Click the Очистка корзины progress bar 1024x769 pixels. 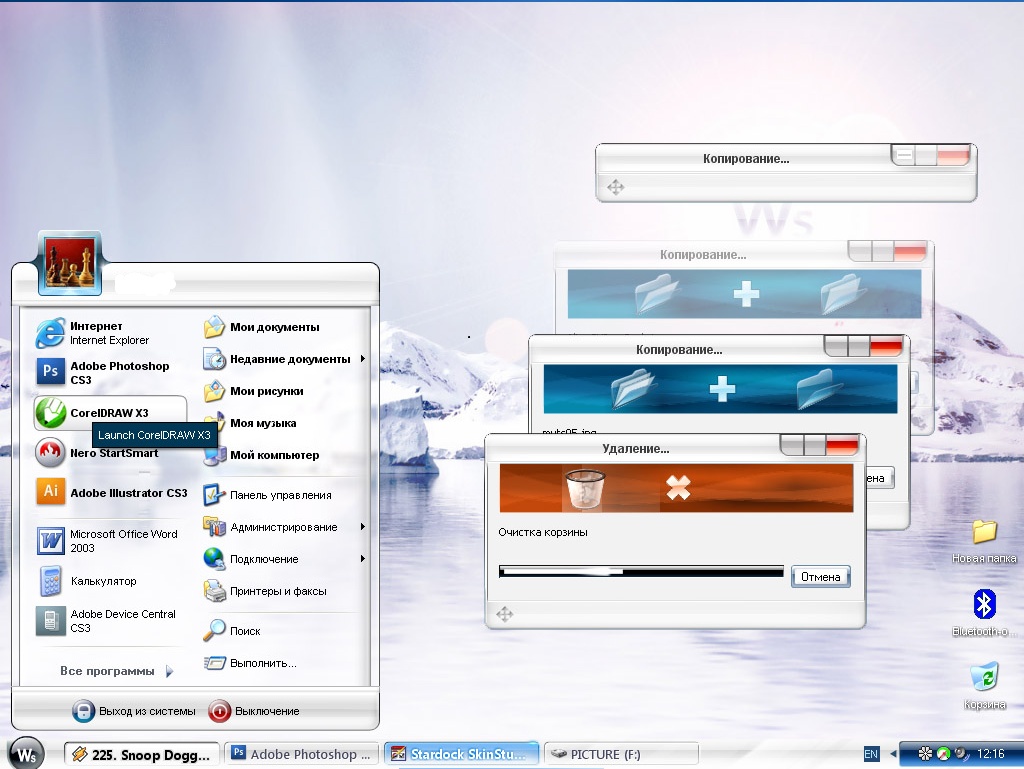click(x=640, y=572)
